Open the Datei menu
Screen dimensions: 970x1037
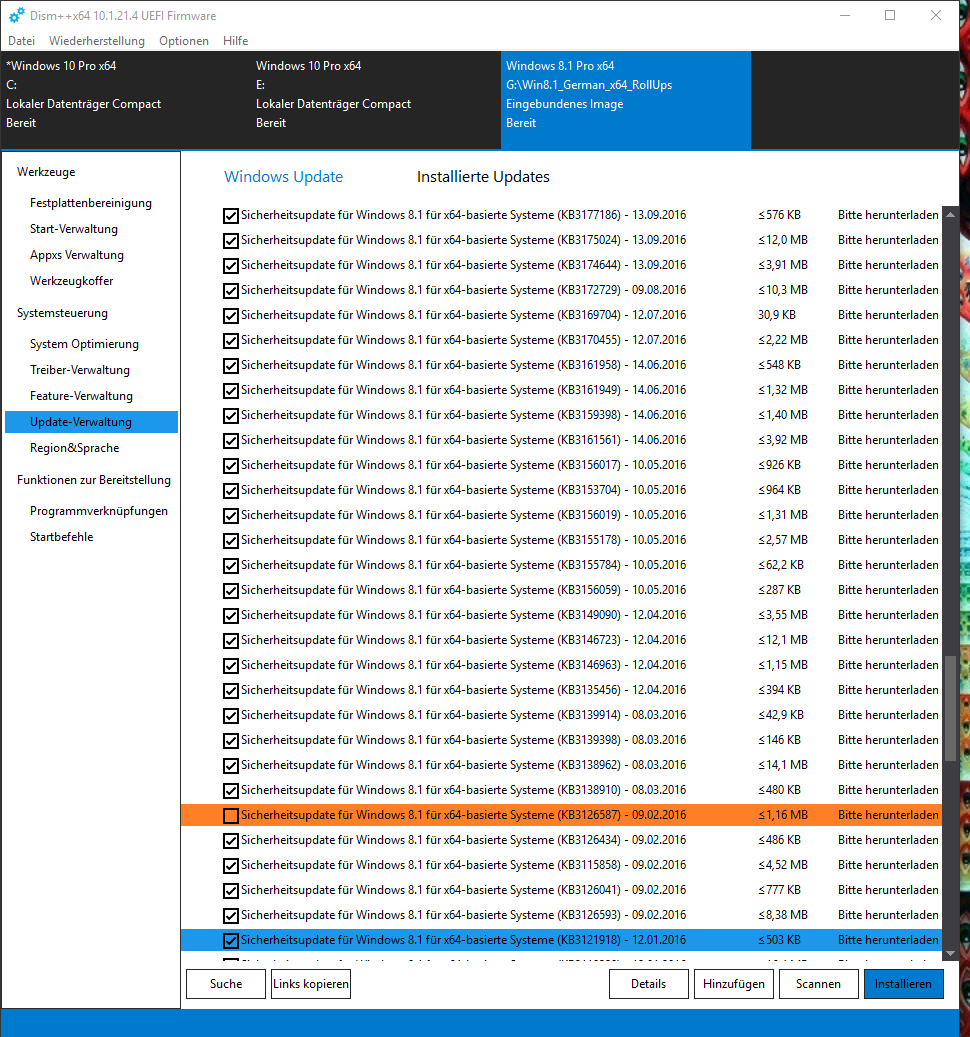coord(21,40)
